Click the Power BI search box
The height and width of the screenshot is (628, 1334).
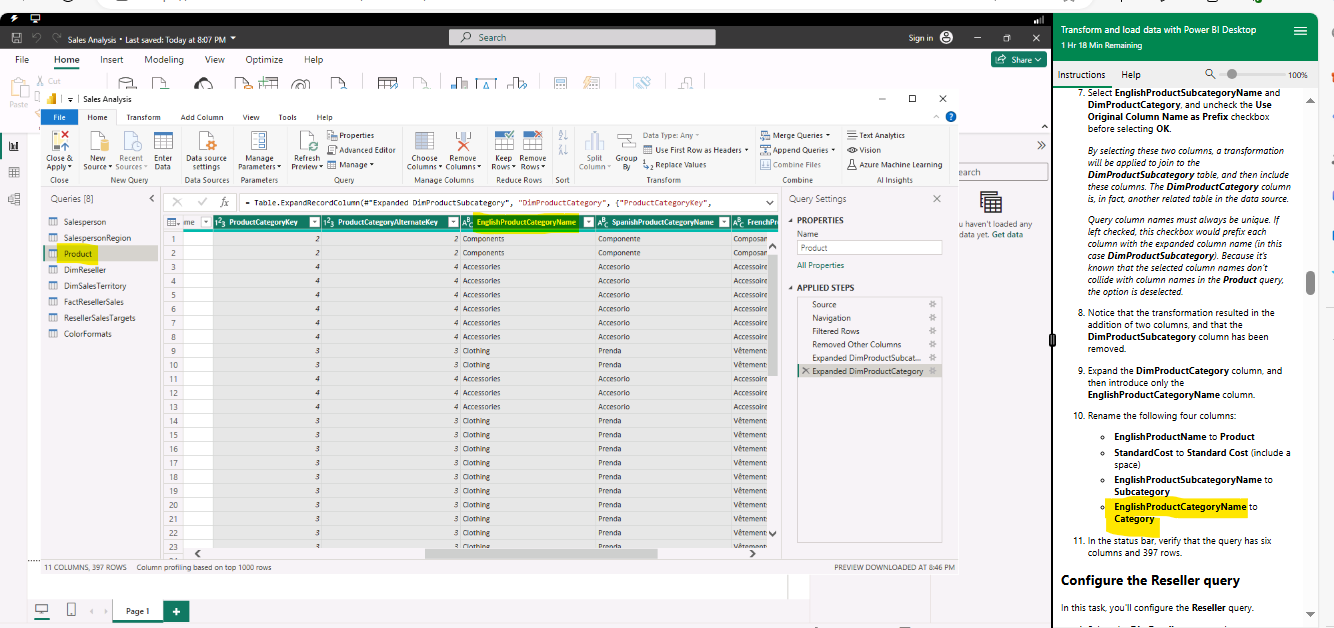582,37
